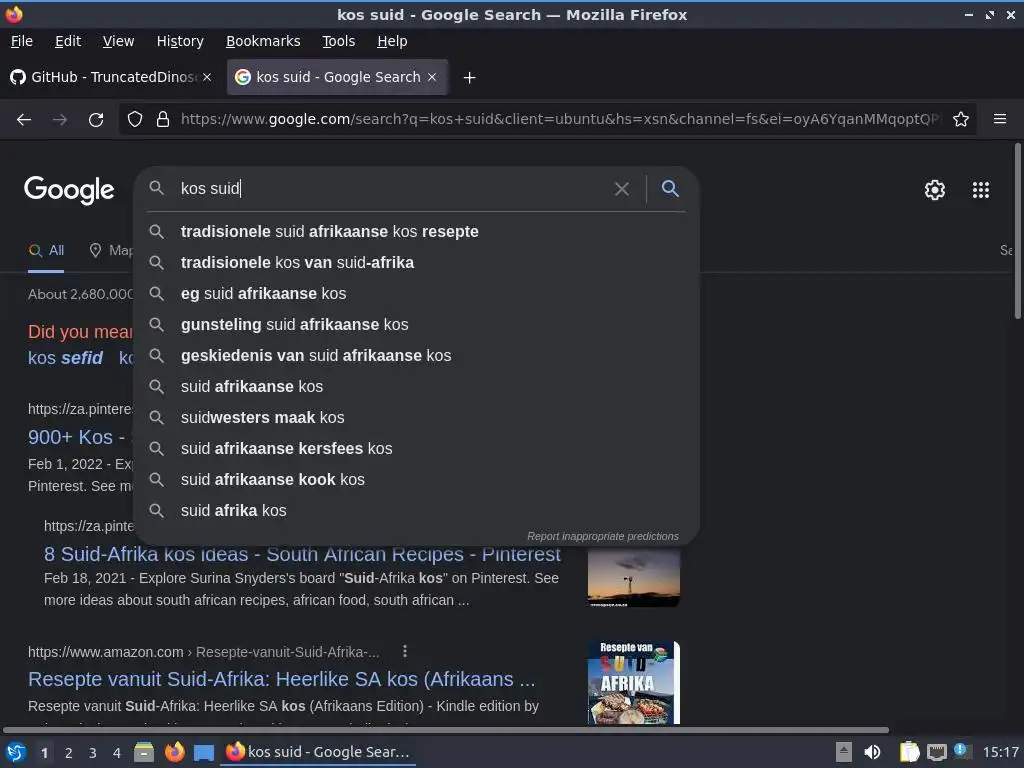
Task: Click the Firefox URL address bar
Action: (560, 120)
